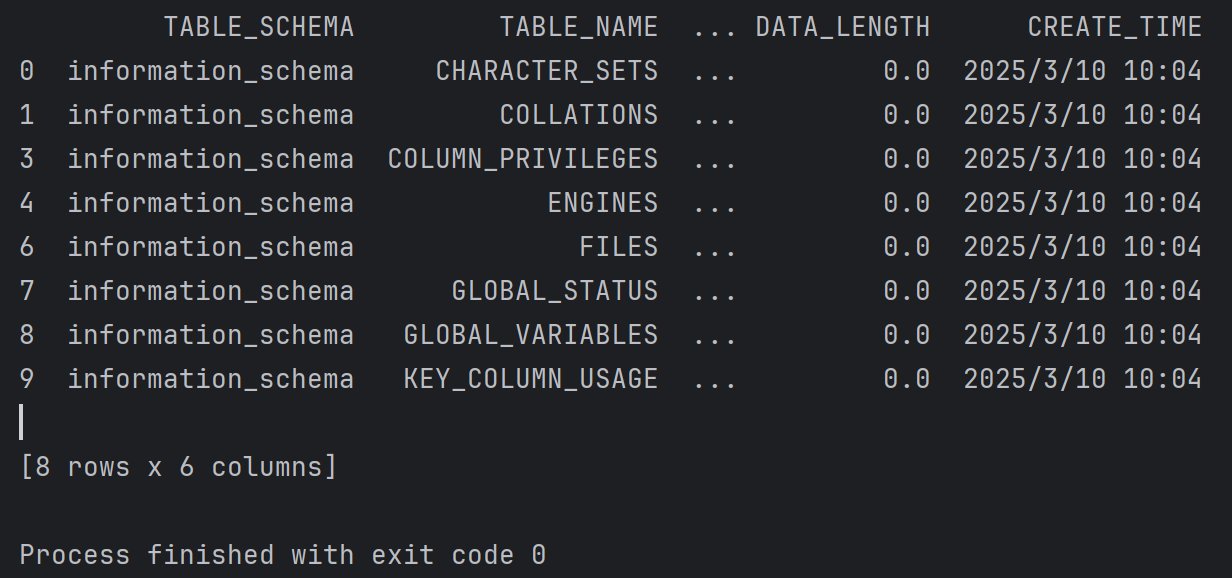Image resolution: width=1232 pixels, height=578 pixels.
Task: Click the GLOBAL_VARIABLES table name
Action: (531, 335)
